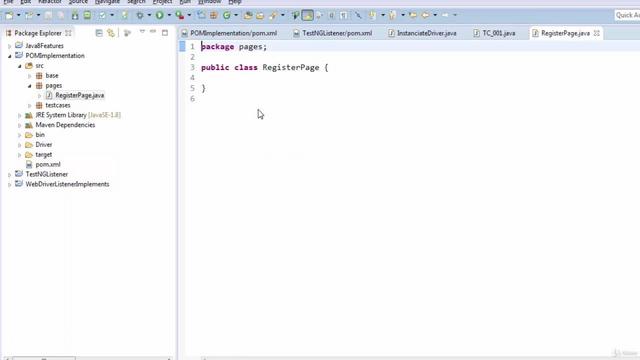The width and height of the screenshot is (640, 360).
Task: Click the Open Type toolbar icon
Action: pyautogui.click(x=248, y=16)
